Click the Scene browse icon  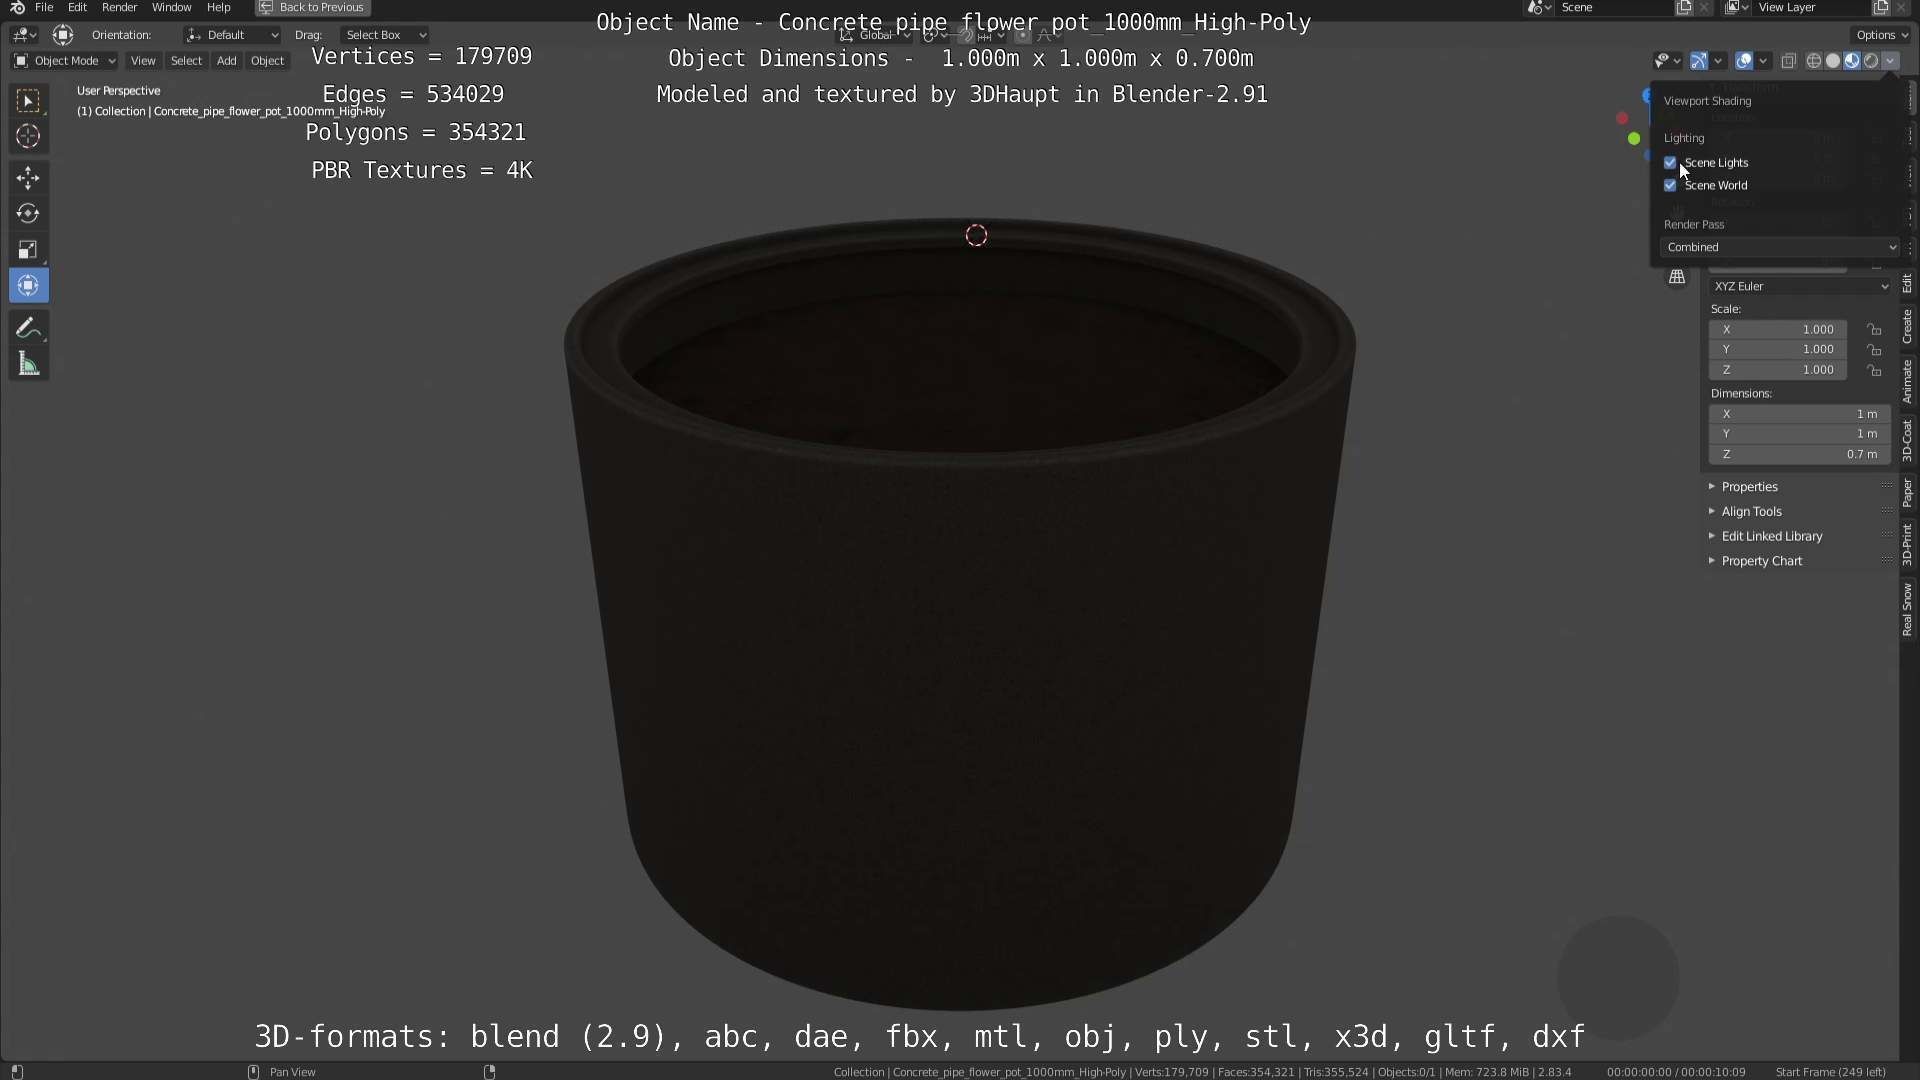click(1539, 8)
